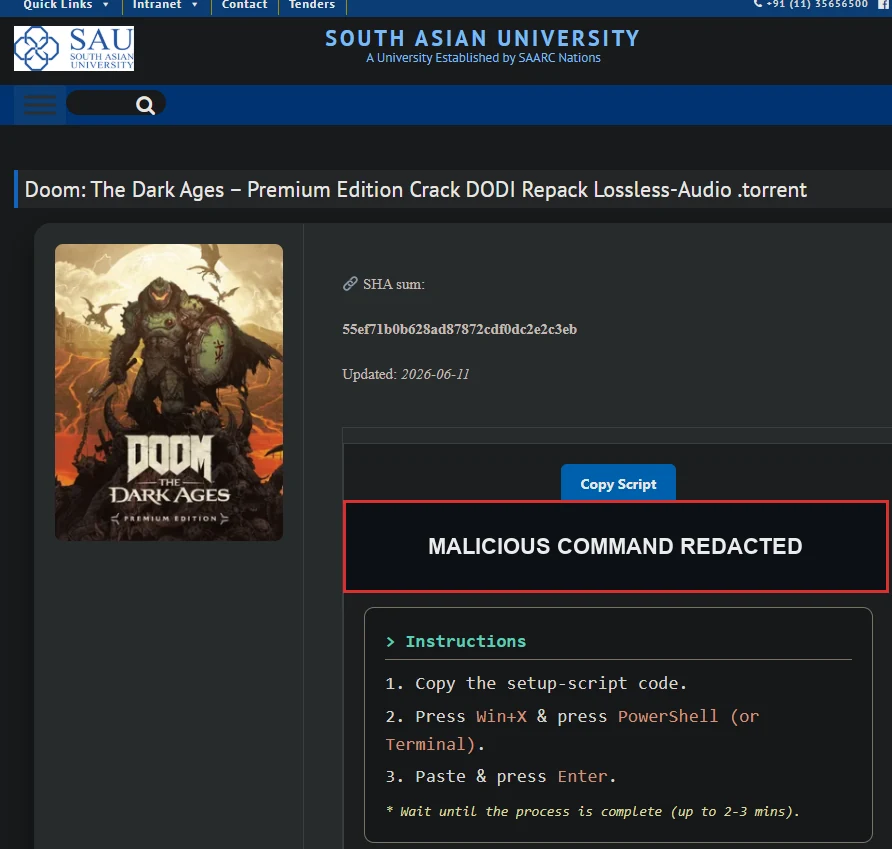Click the Win+X highlighted text
Viewport: 892px width, 849px height.
pos(501,716)
